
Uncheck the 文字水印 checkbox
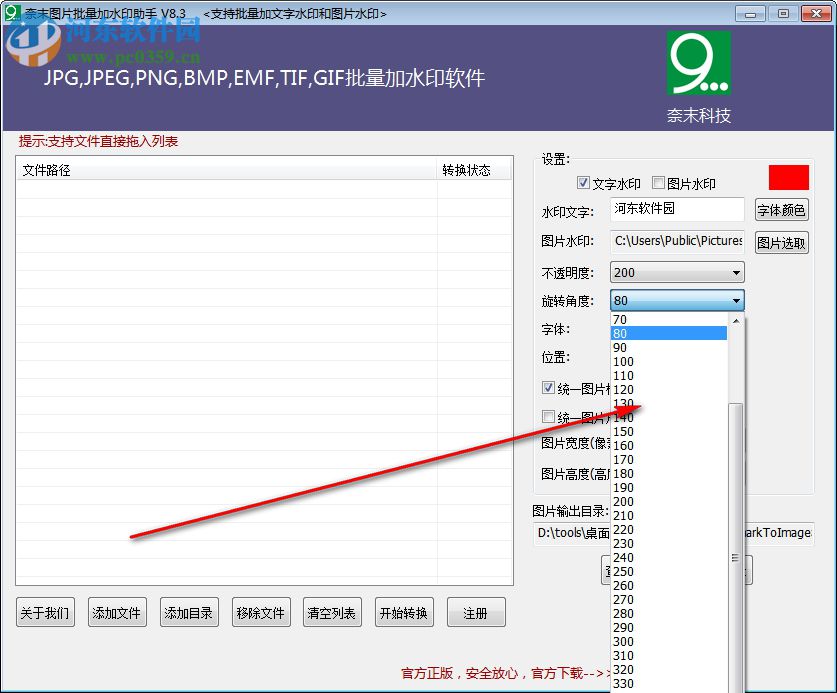point(583,182)
